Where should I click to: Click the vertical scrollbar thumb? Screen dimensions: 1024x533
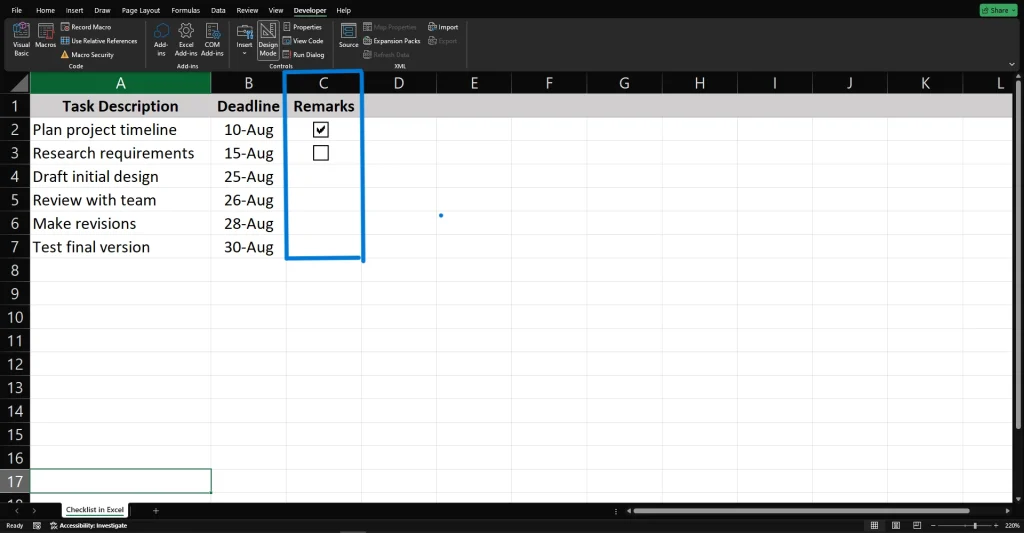click(1017, 254)
